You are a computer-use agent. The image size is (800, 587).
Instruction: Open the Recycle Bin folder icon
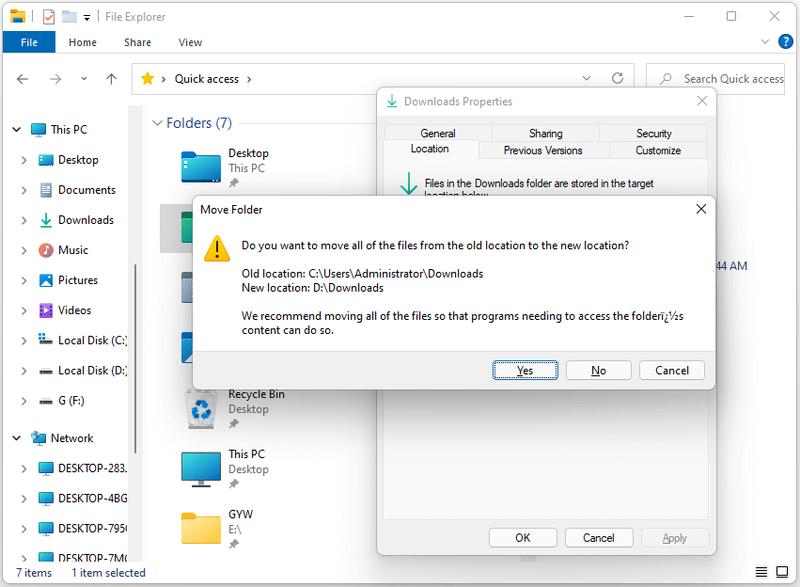pos(201,409)
